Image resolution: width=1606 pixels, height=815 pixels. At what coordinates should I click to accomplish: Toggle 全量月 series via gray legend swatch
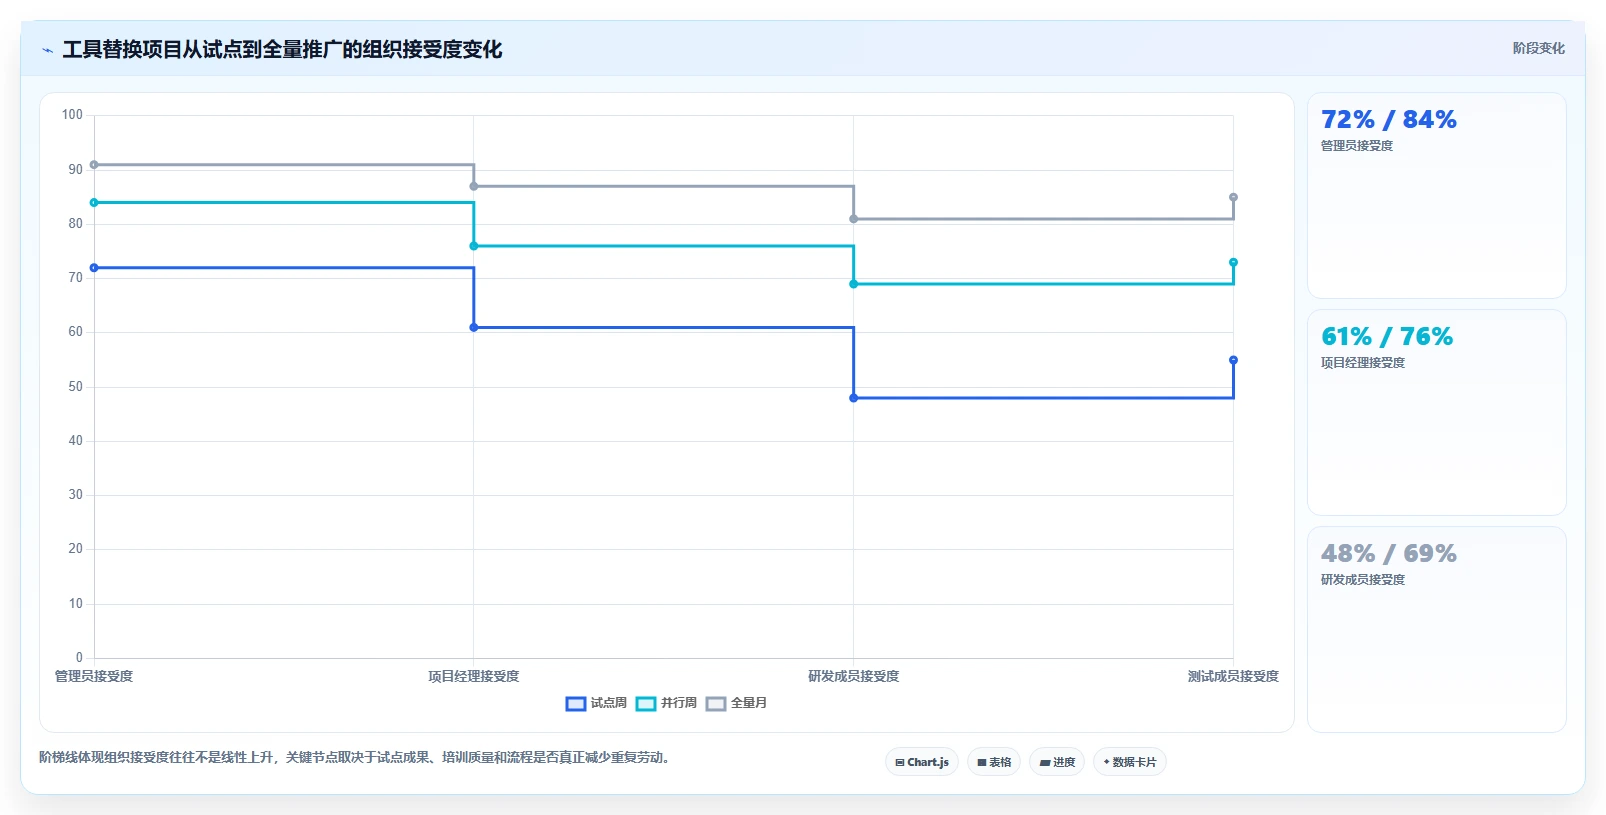716,704
